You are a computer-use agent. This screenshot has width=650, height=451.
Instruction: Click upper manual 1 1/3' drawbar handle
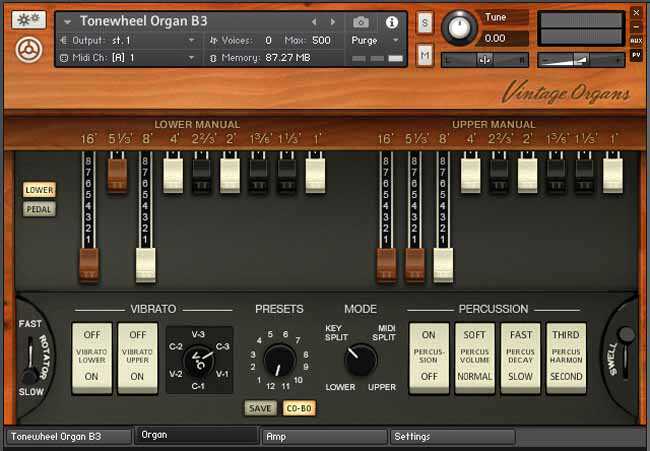click(x=585, y=175)
